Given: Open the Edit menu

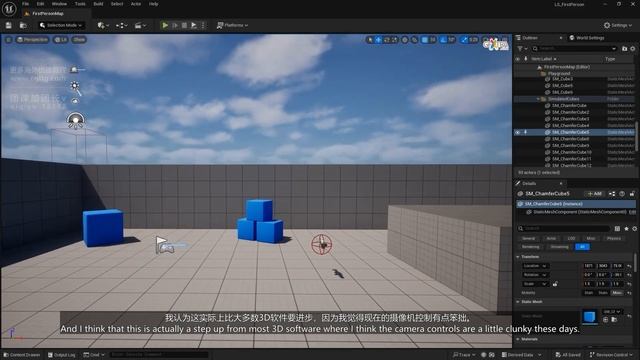Looking at the screenshot, I should (40, 4).
